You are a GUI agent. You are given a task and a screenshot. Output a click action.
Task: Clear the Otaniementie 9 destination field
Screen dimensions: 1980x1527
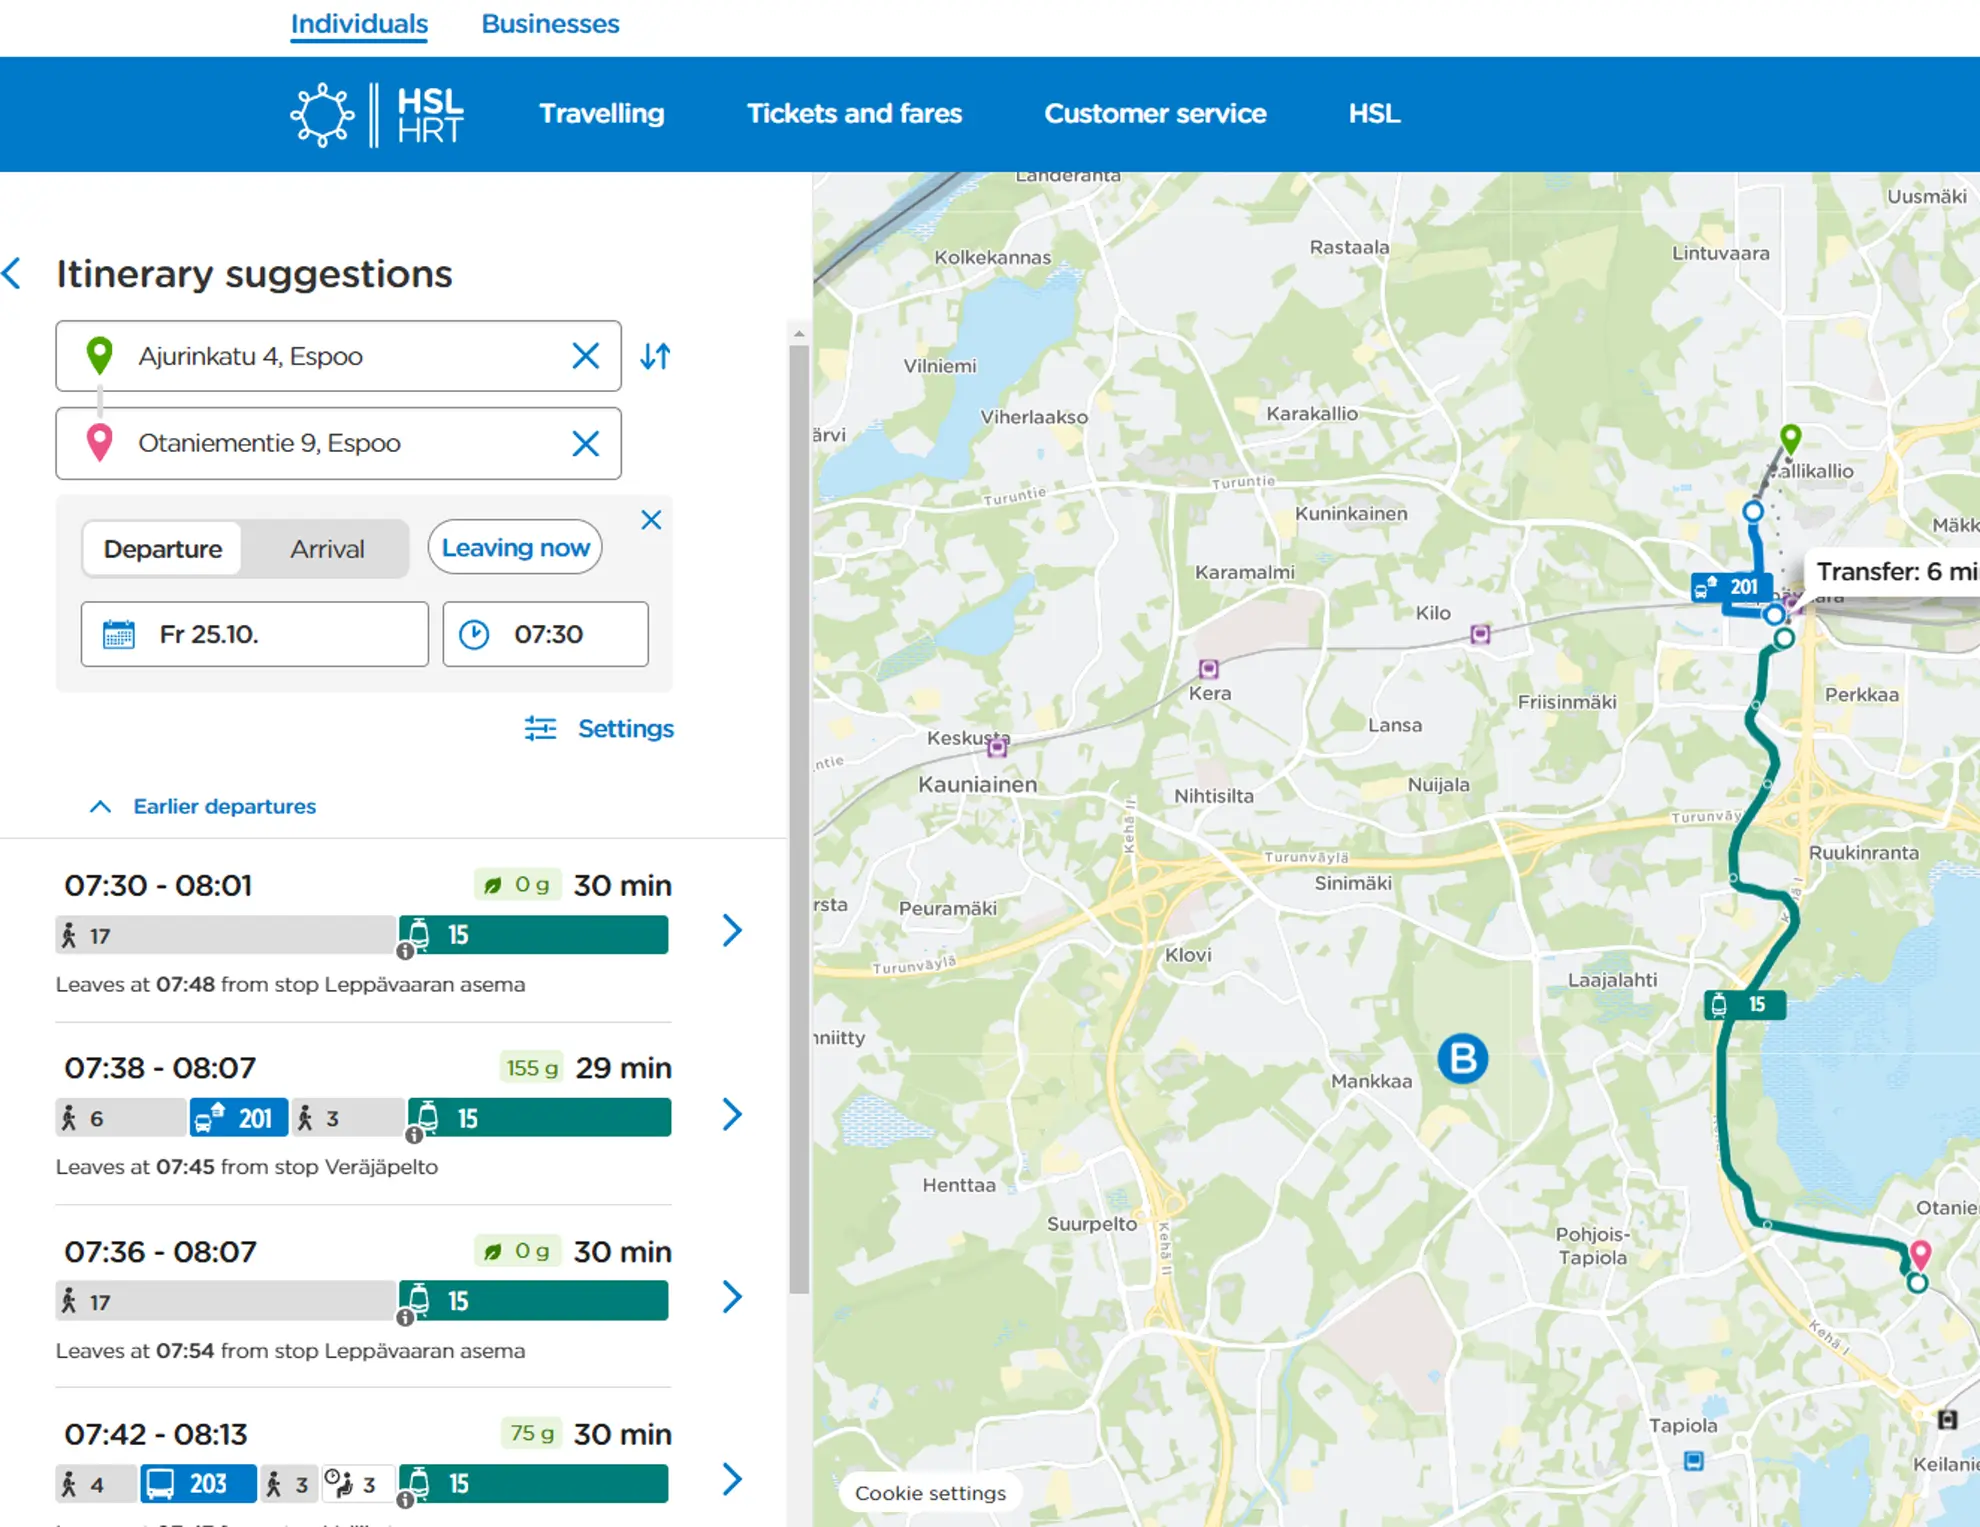(x=585, y=443)
